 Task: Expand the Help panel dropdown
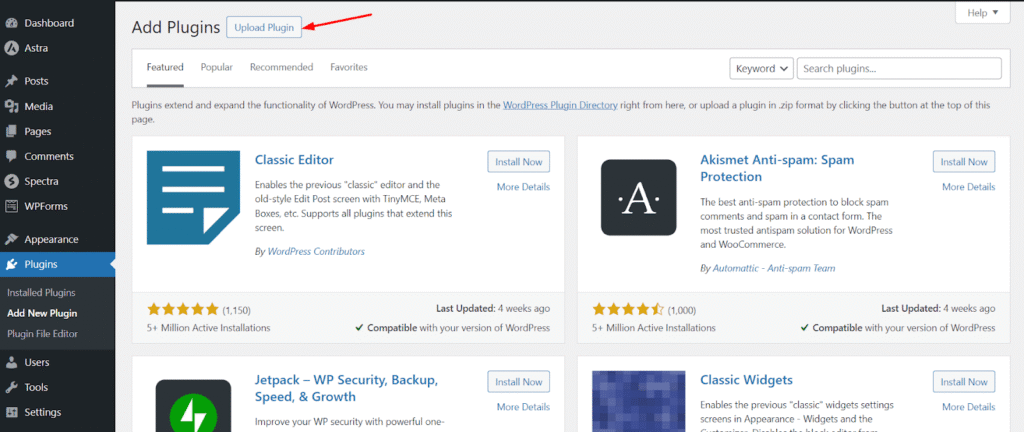984,13
